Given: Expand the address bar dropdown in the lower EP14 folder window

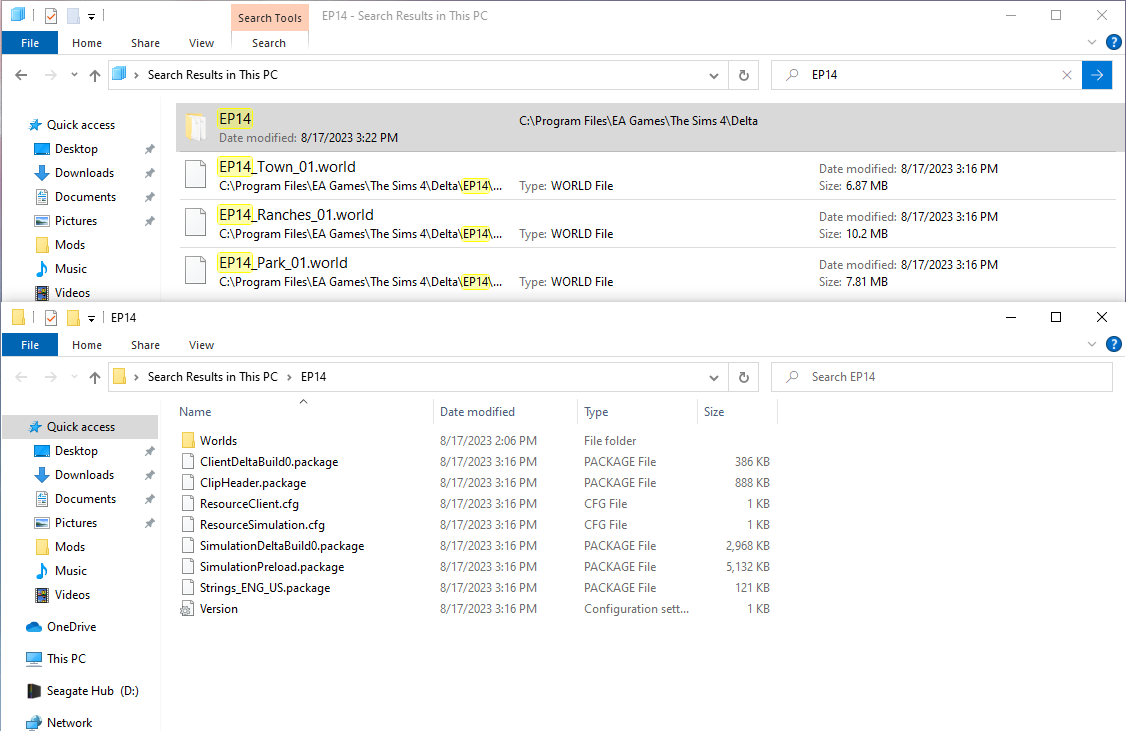Looking at the screenshot, I should click(x=713, y=377).
